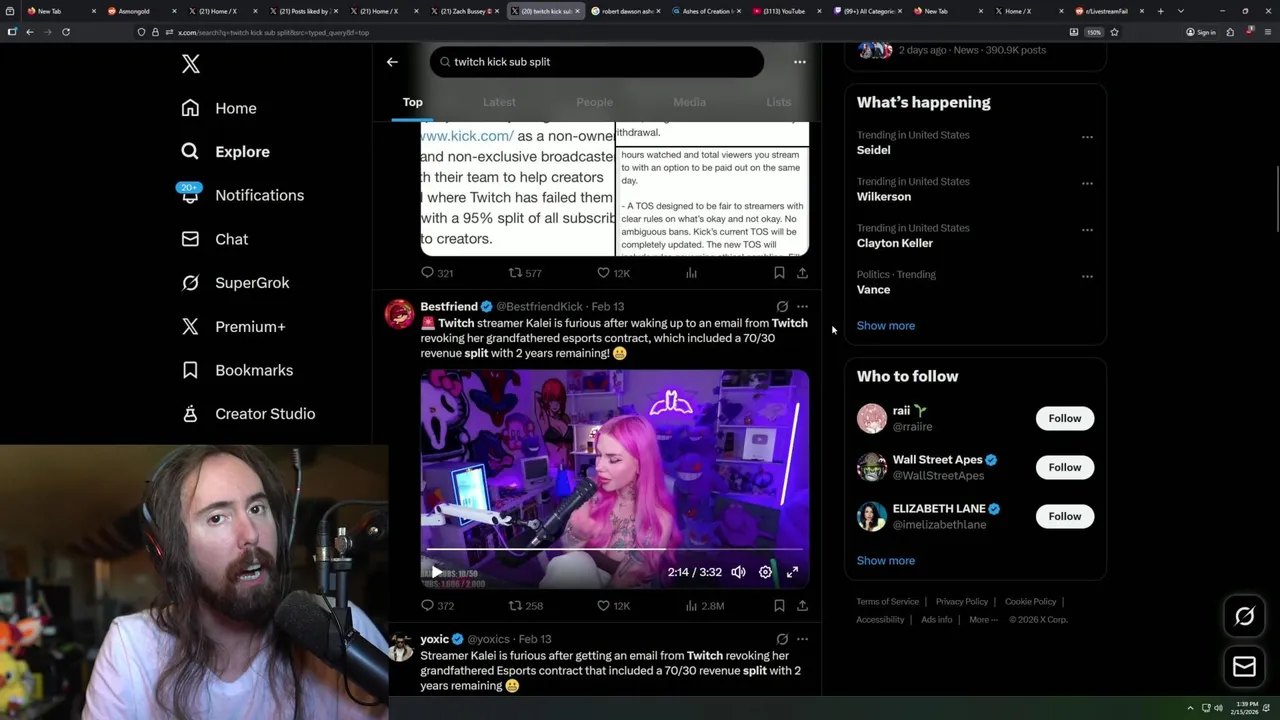Seek on the video progress bar
The width and height of the screenshot is (1280, 720).
614,549
